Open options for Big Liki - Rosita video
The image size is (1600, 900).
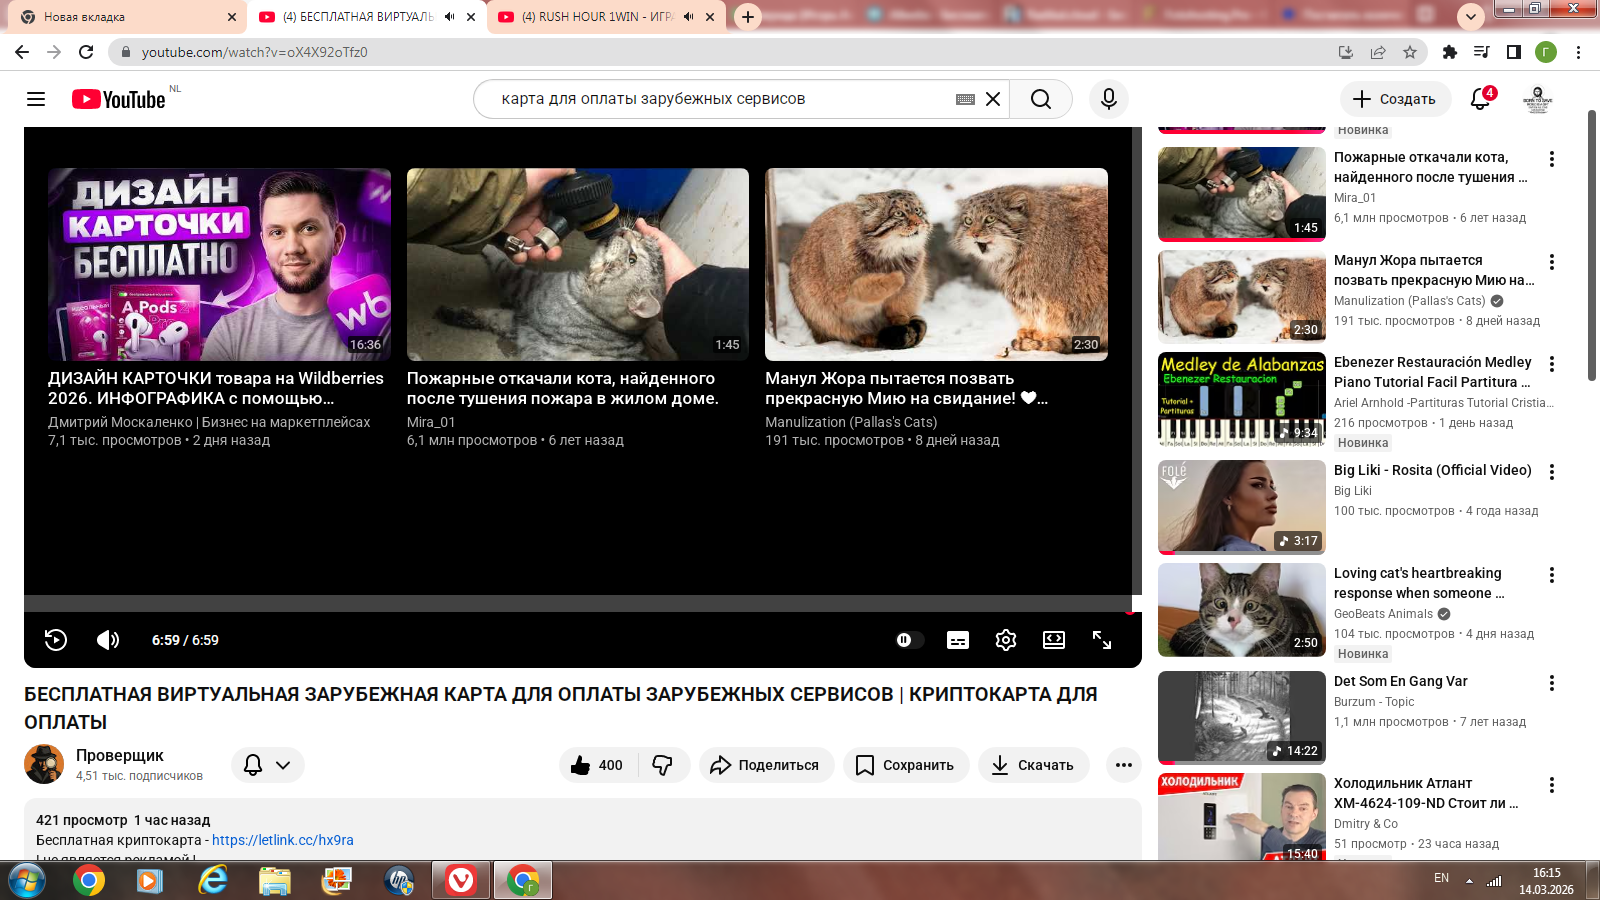[1552, 472]
